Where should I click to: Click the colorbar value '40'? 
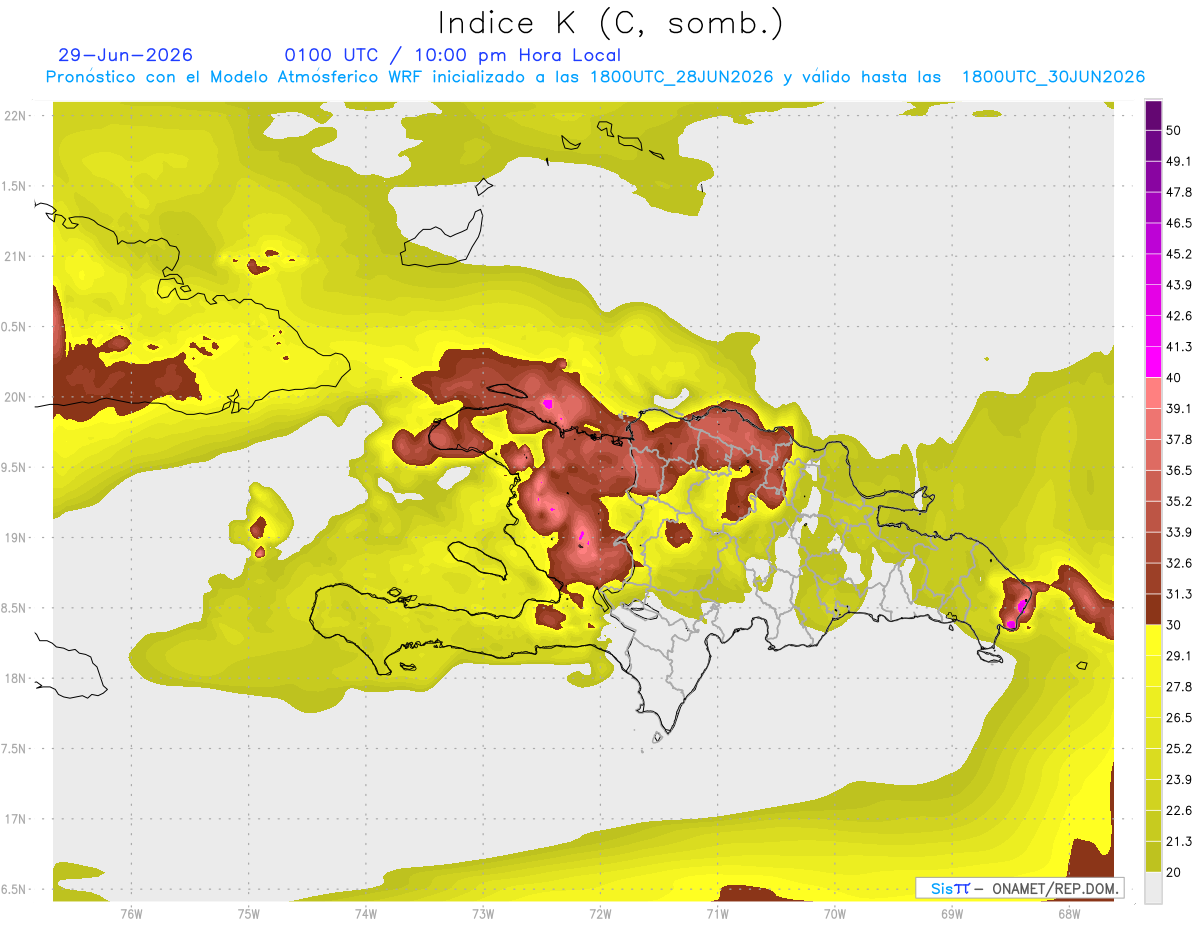point(1176,378)
